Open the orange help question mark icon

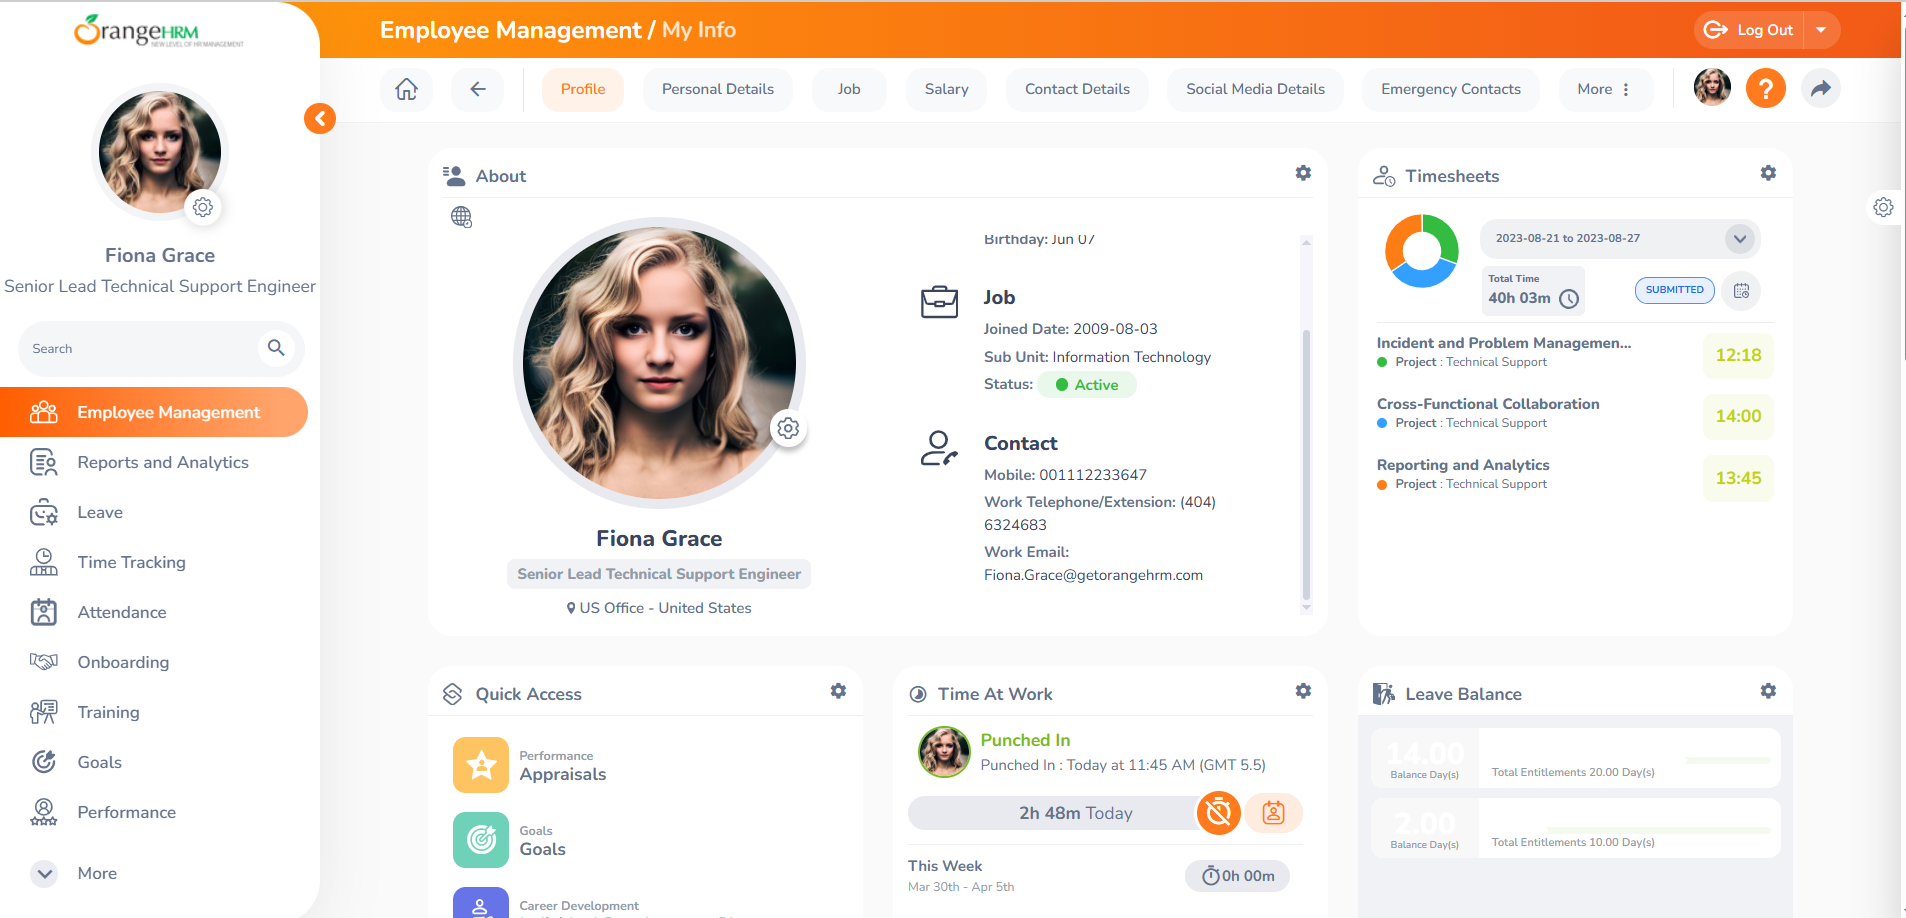[x=1765, y=89]
